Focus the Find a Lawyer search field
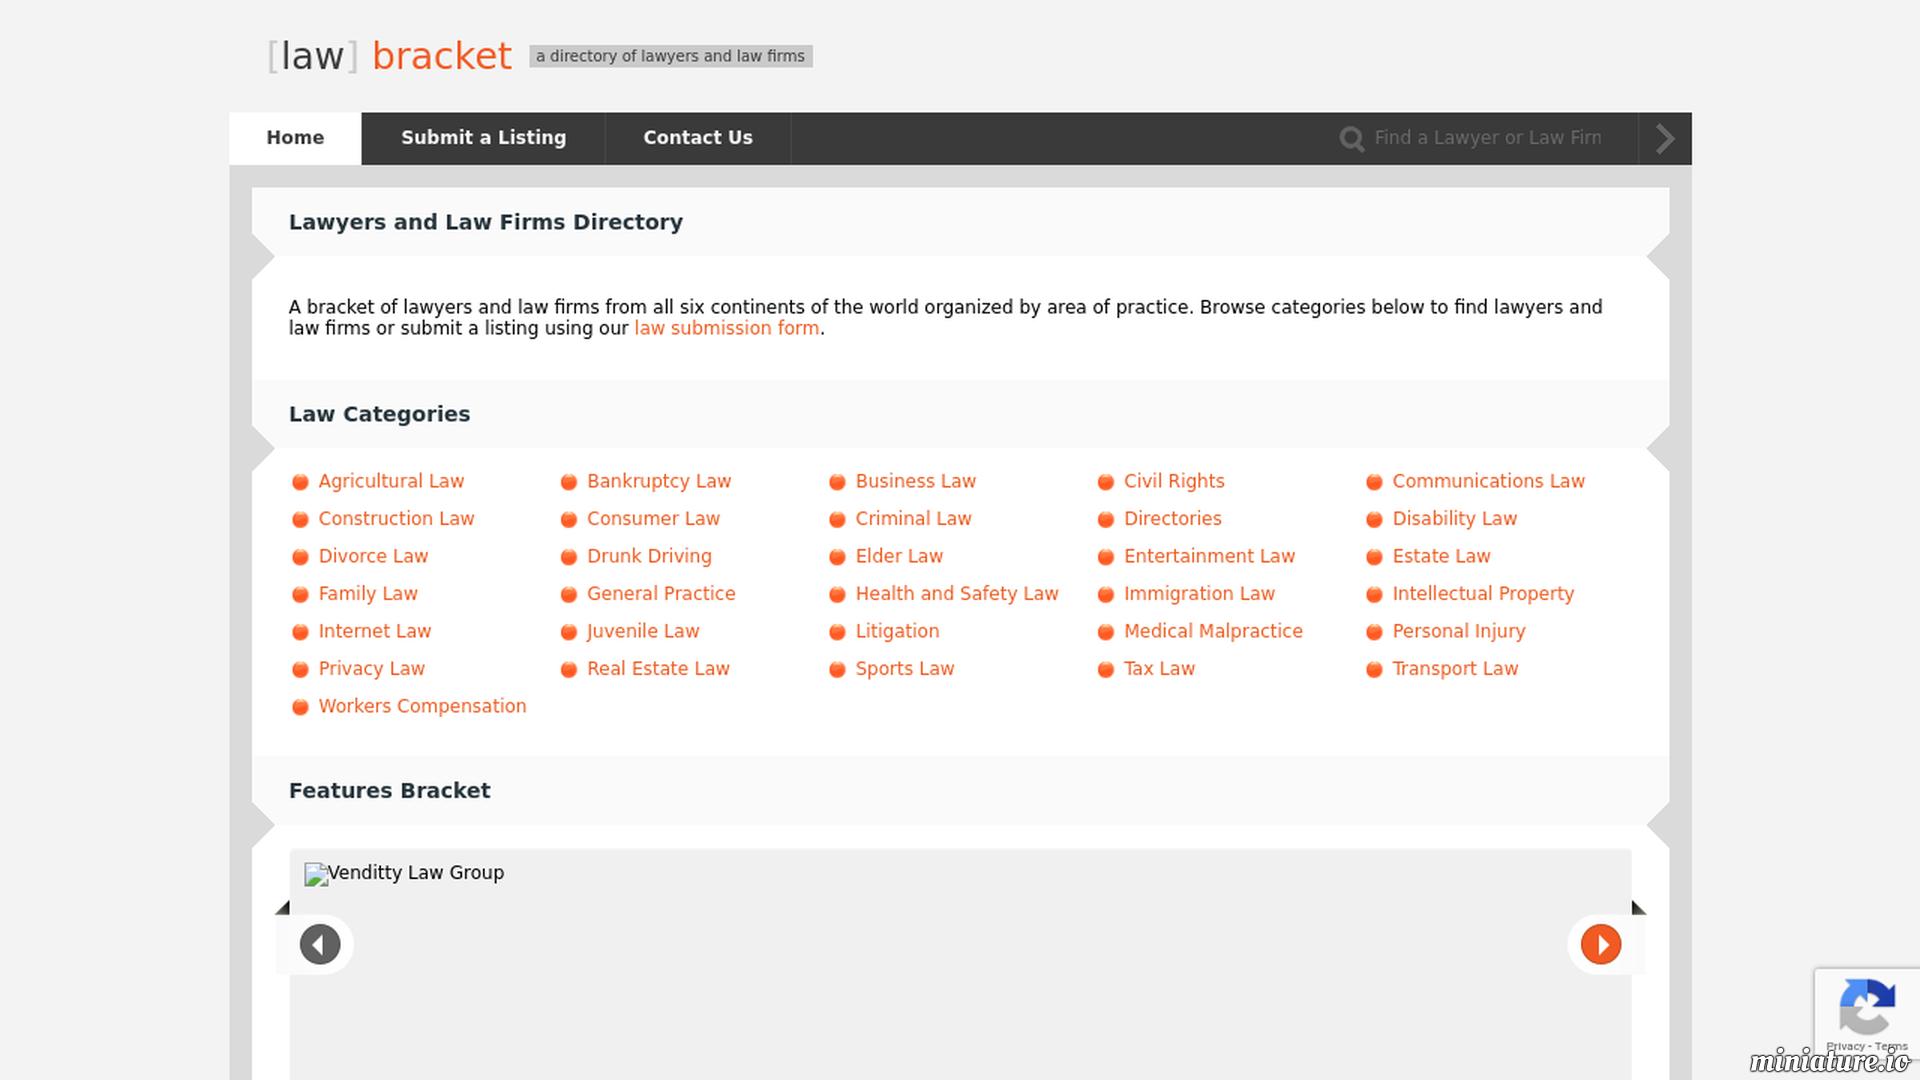 click(1488, 138)
